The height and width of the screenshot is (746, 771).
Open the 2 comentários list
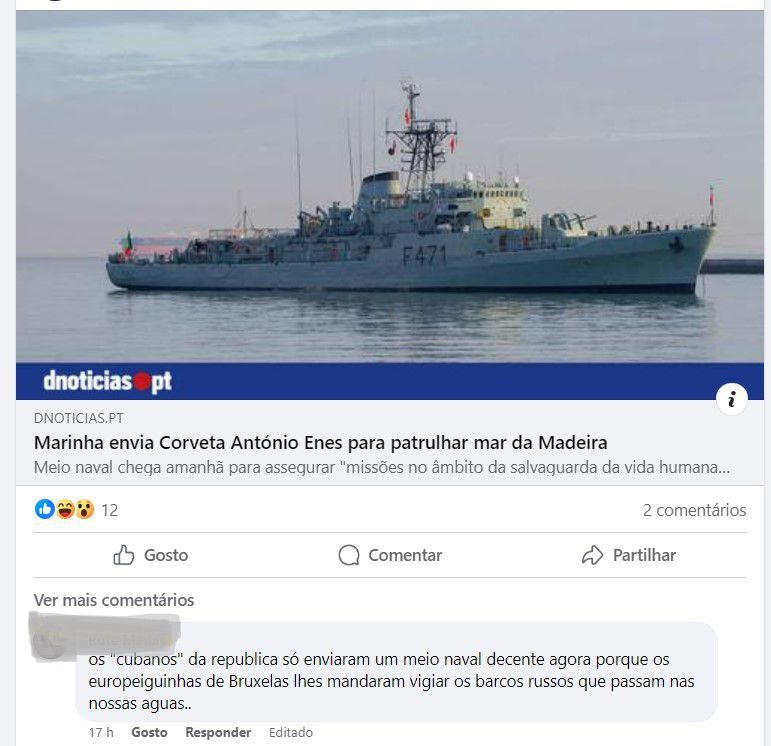[x=694, y=510]
